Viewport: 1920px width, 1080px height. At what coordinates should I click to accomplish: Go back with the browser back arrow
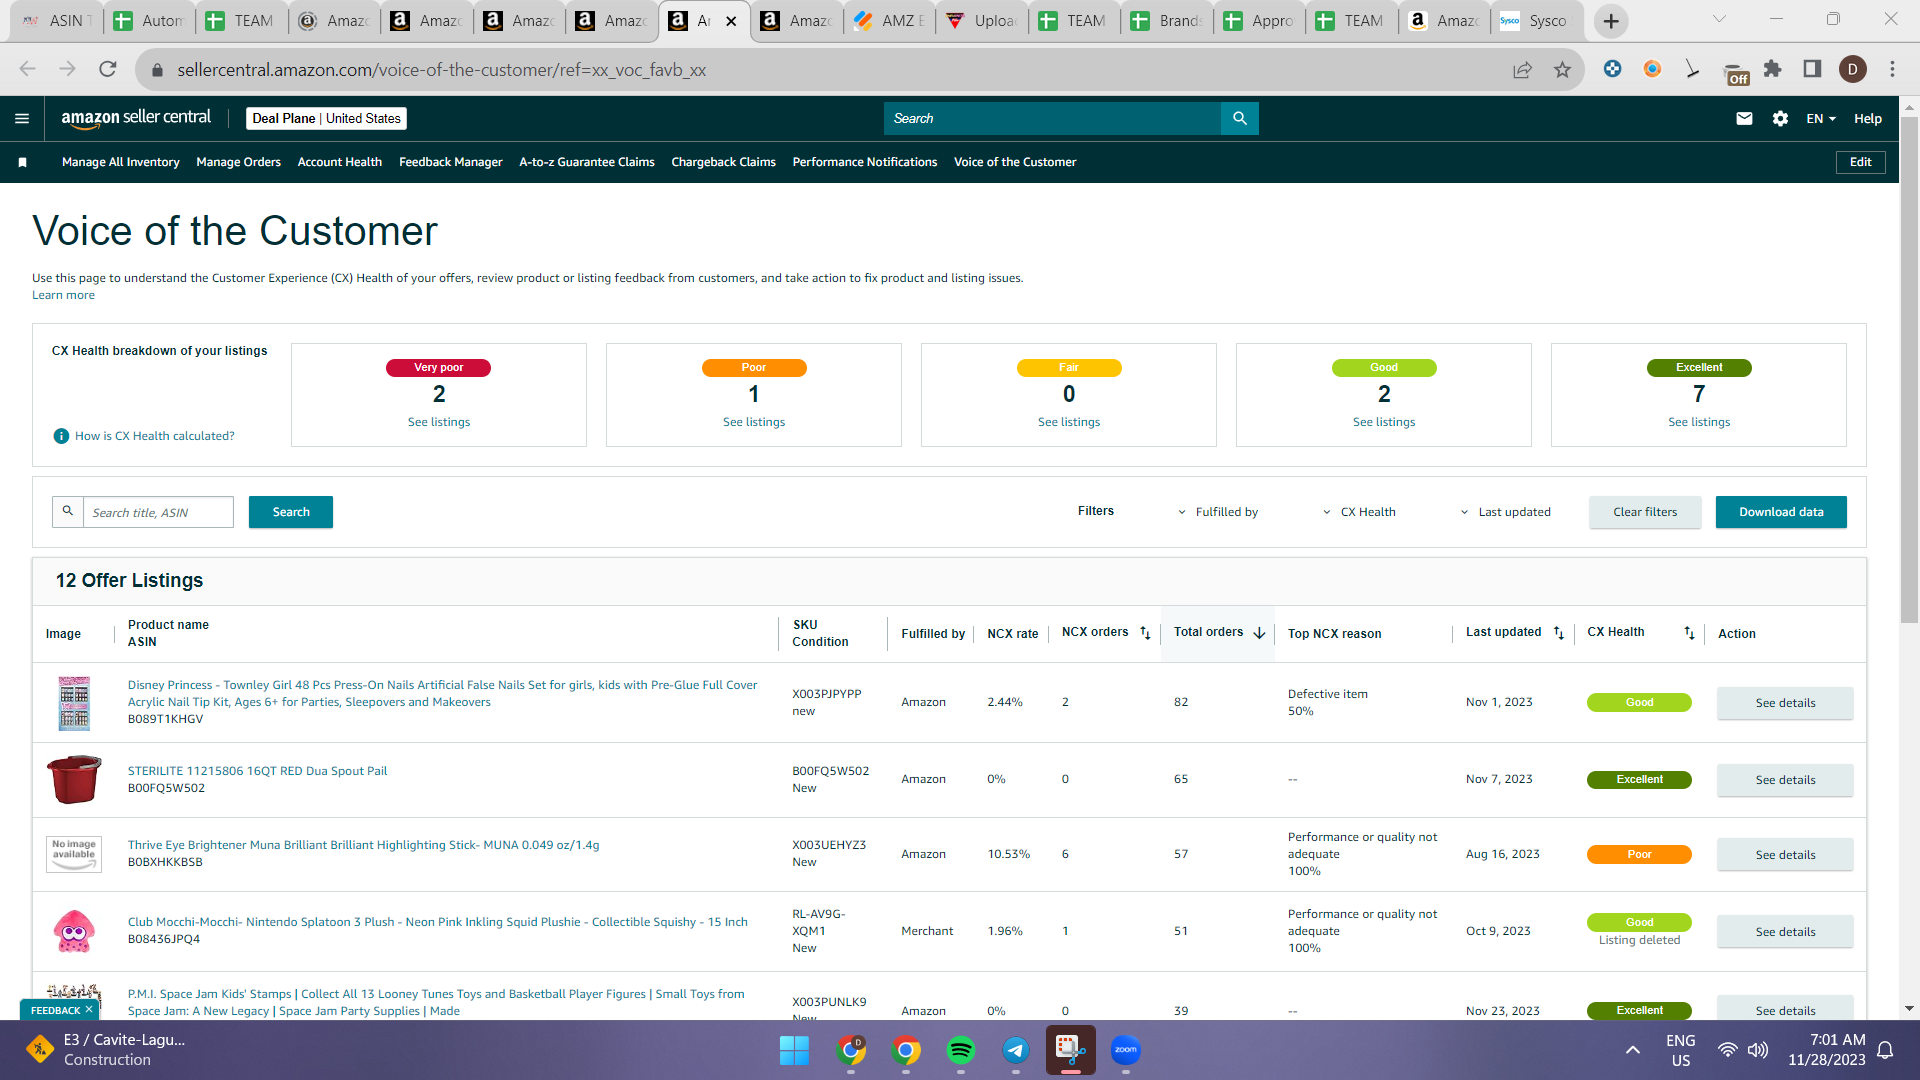pos(27,69)
